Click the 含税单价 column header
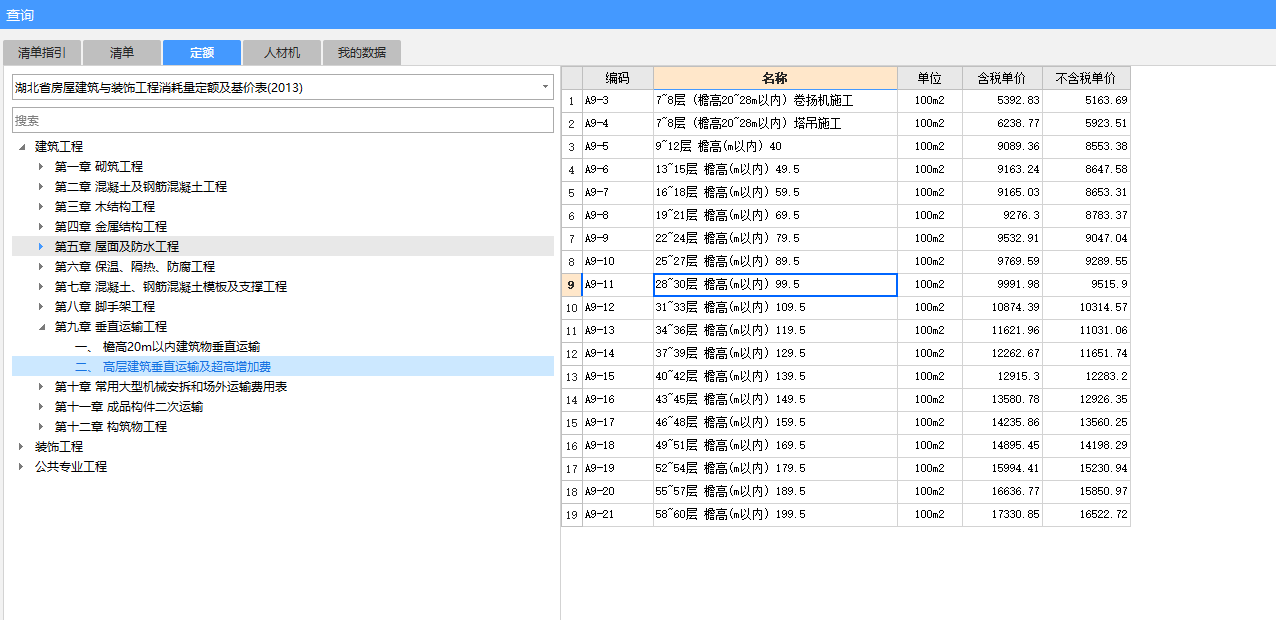Image resolution: width=1276 pixels, height=620 pixels. point(1002,78)
